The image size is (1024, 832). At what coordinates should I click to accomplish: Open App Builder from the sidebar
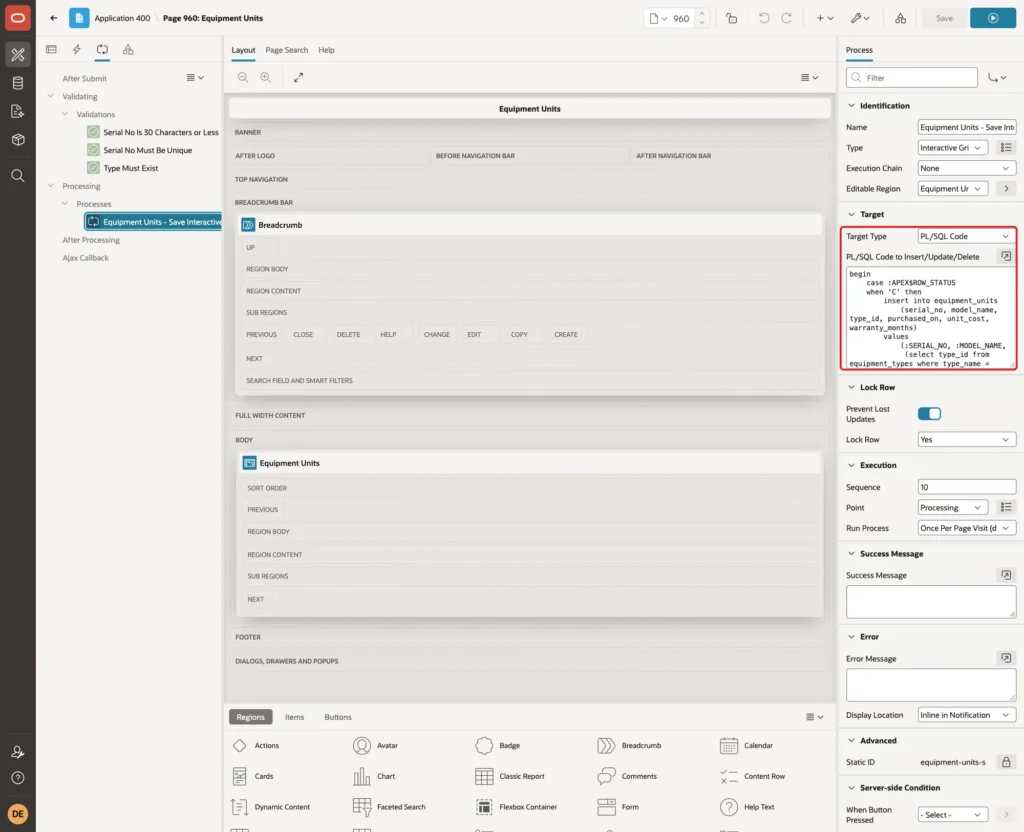point(18,54)
